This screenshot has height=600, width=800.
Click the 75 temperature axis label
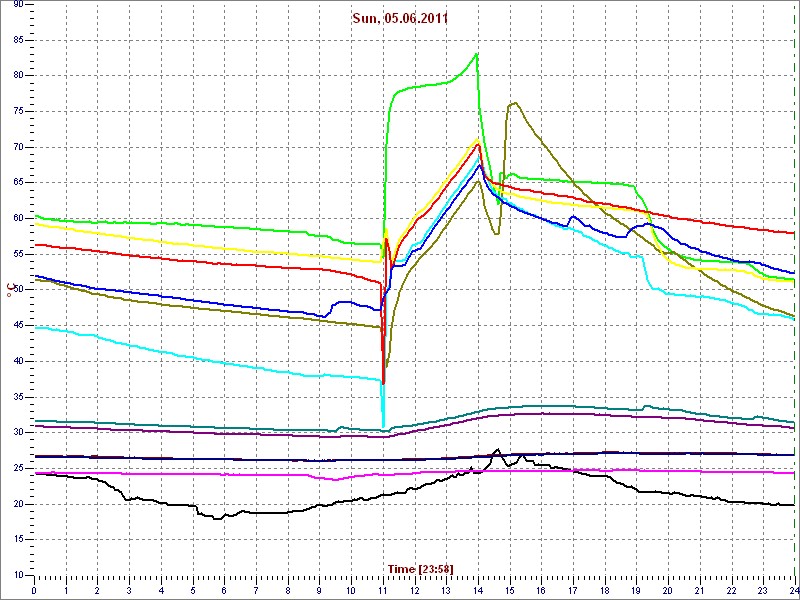click(18, 111)
